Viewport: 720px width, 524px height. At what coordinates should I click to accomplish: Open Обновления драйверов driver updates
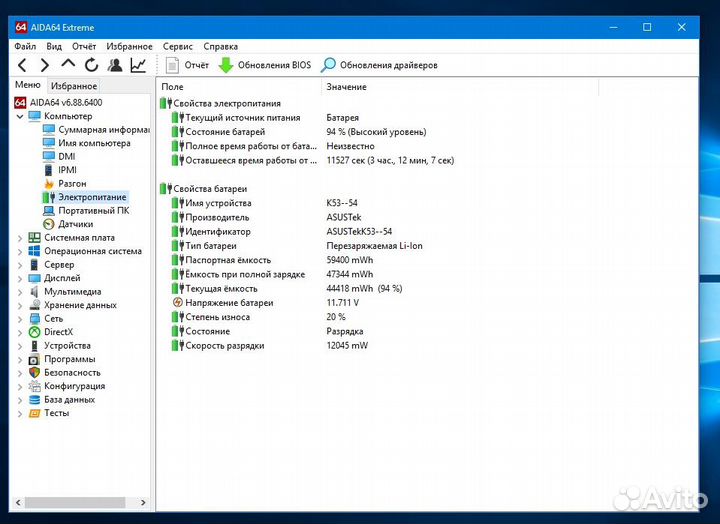point(379,65)
